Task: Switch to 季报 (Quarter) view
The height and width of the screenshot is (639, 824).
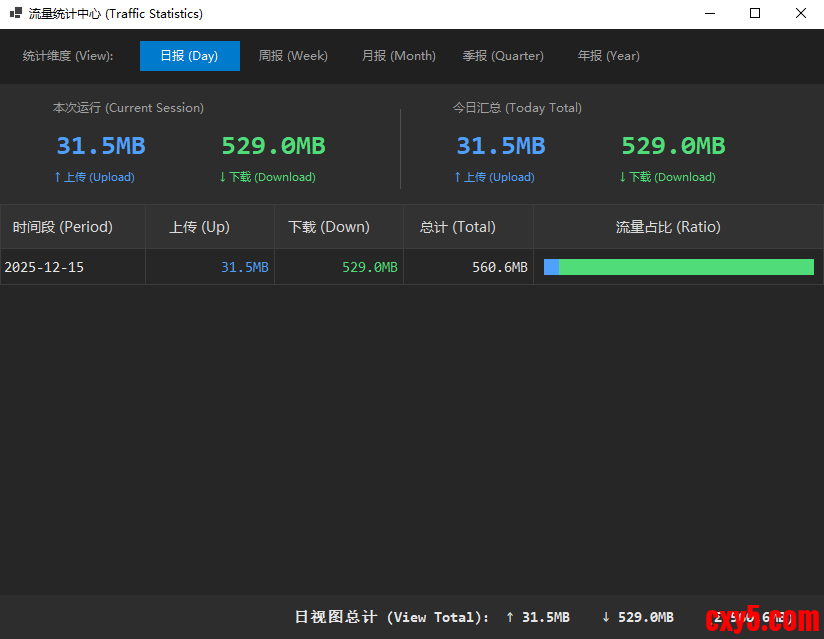Action: point(503,56)
